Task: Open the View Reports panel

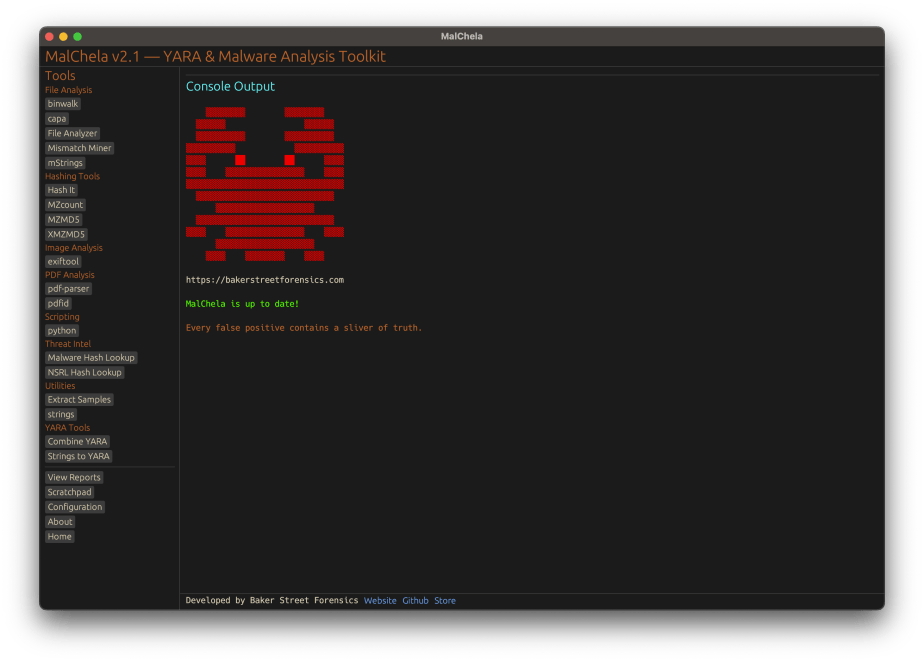Action: tap(73, 477)
